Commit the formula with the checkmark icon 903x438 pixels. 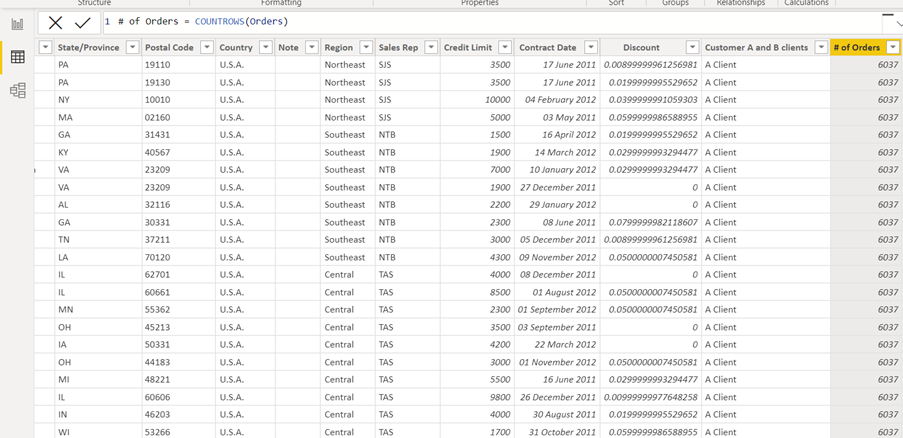[x=83, y=22]
